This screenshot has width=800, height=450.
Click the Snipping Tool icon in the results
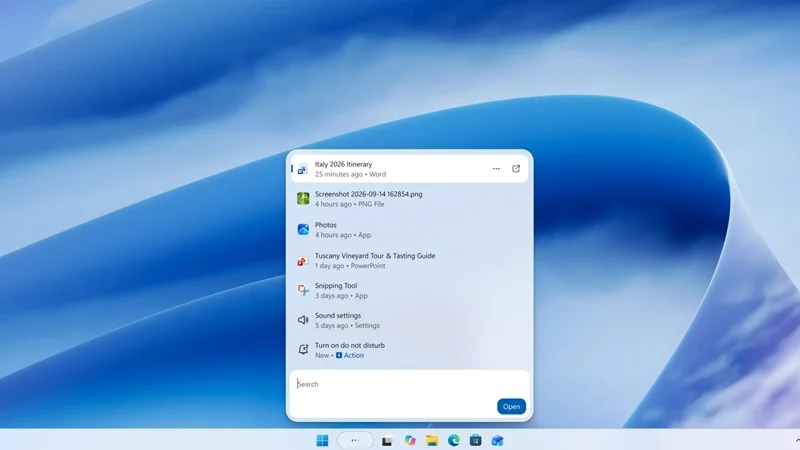(x=303, y=290)
